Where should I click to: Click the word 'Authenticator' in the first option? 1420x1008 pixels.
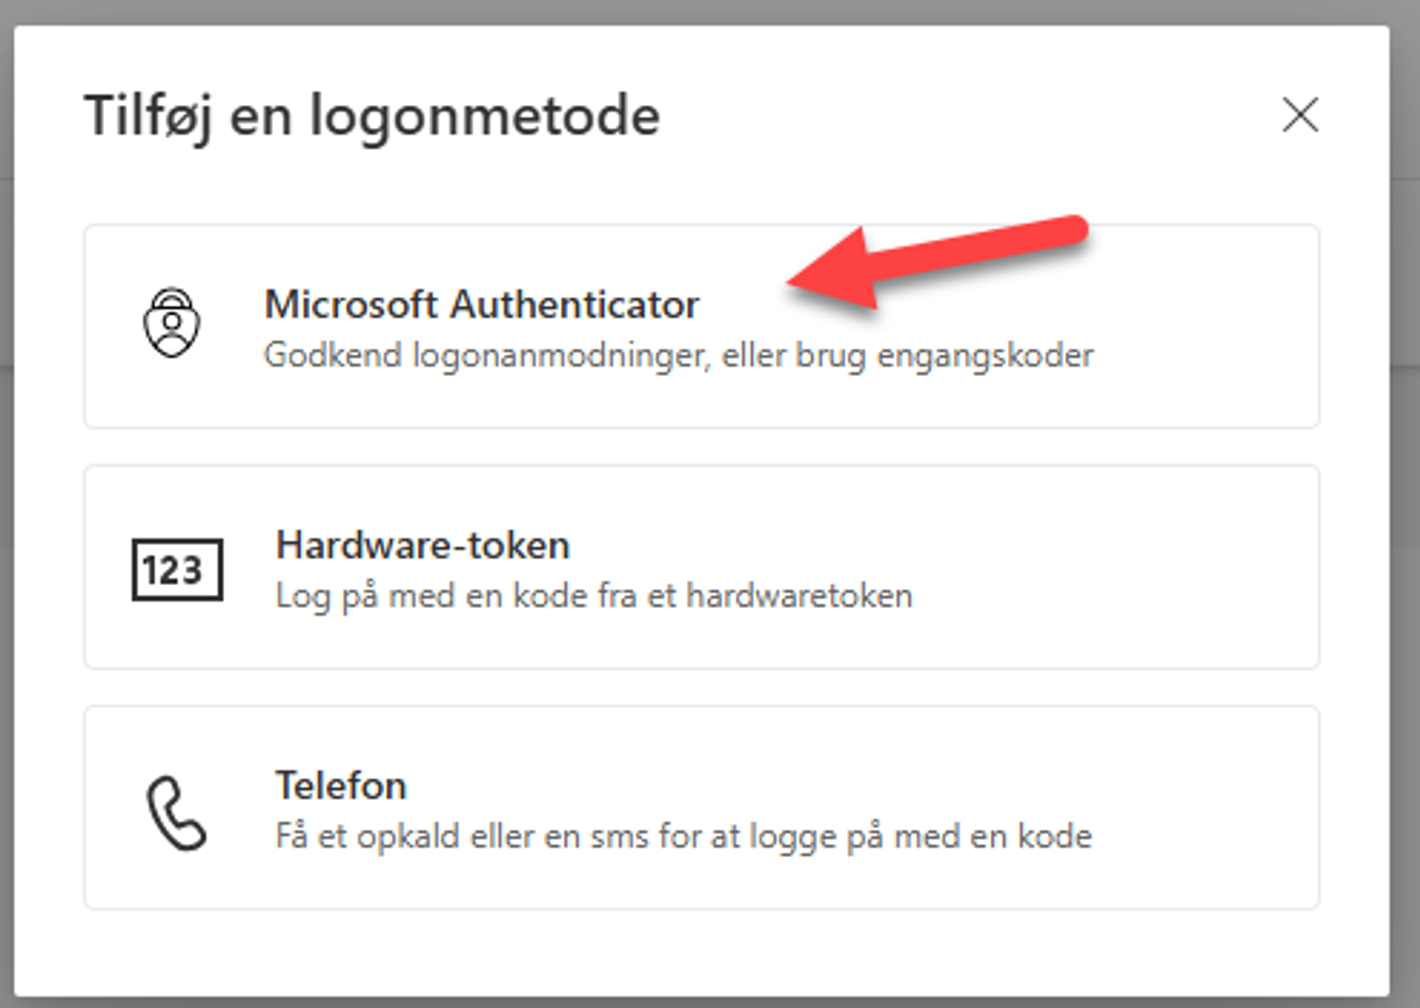(x=575, y=304)
